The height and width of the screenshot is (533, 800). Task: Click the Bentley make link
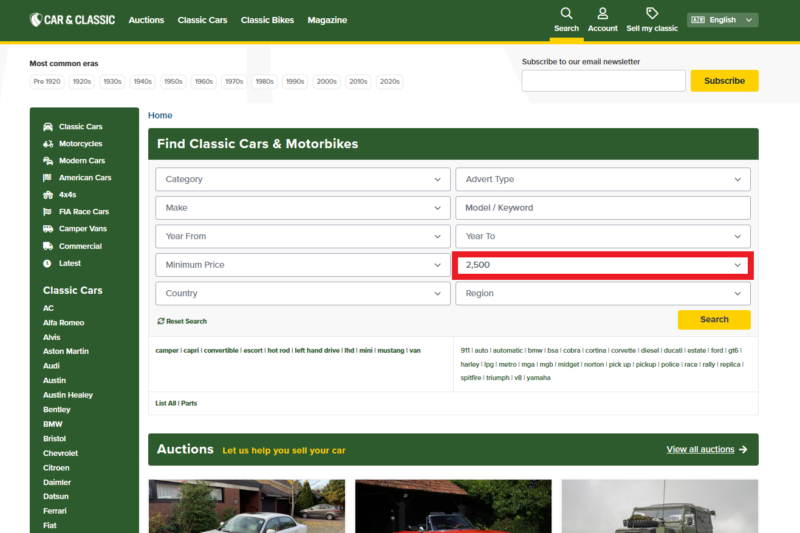point(57,409)
